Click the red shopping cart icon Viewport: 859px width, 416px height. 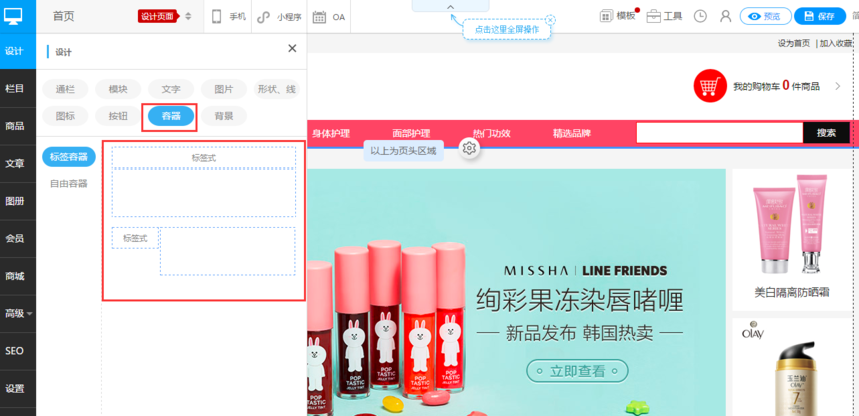710,86
